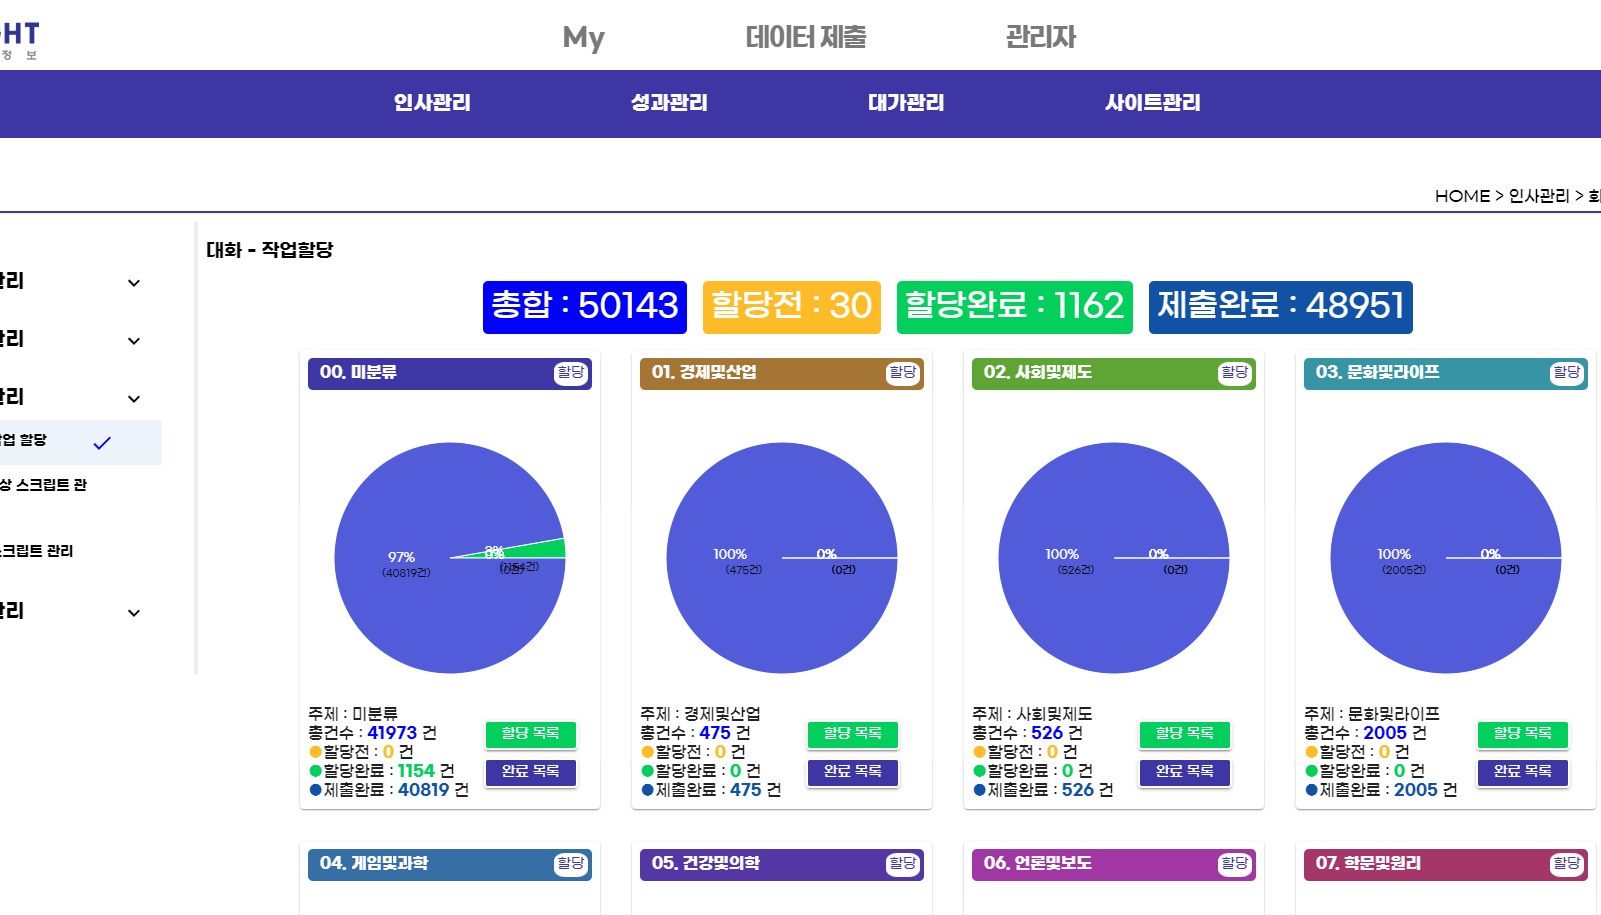This screenshot has width=1601, height=915.
Task: Select 사이트관리 in the purple bar
Action: 1153,103
